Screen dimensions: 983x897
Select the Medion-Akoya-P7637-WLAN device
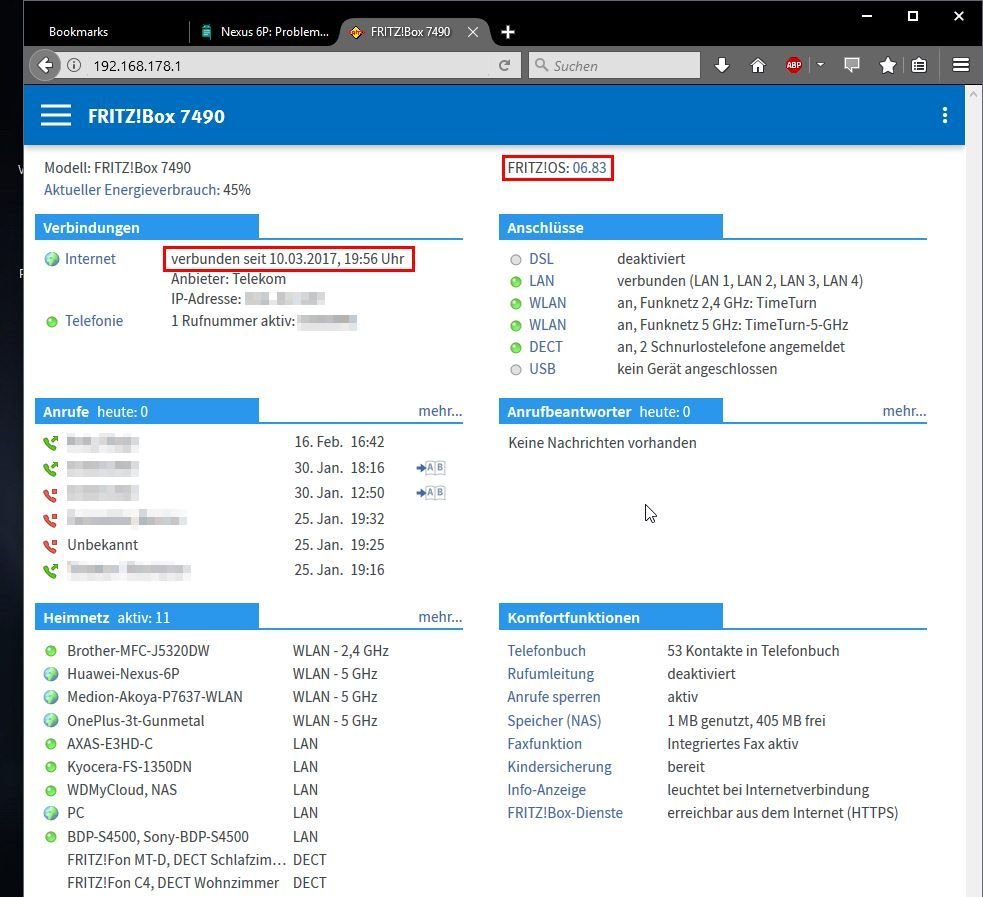(x=155, y=697)
